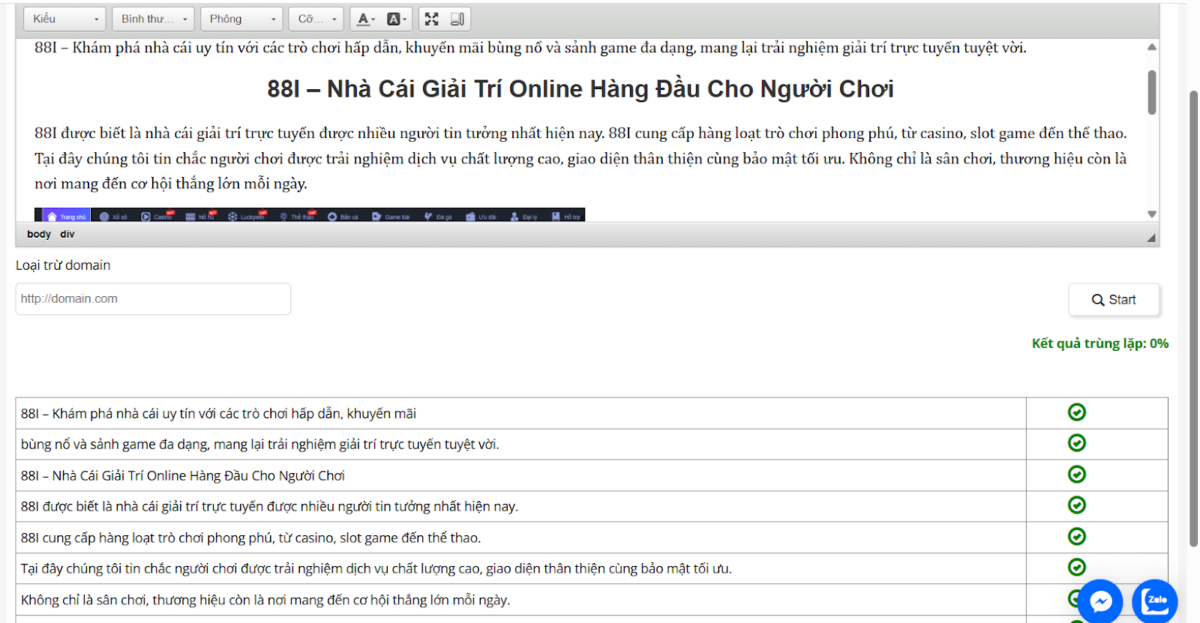The image size is (1200, 623).
Task: Open the Messenger chat bubble
Action: tap(1101, 601)
